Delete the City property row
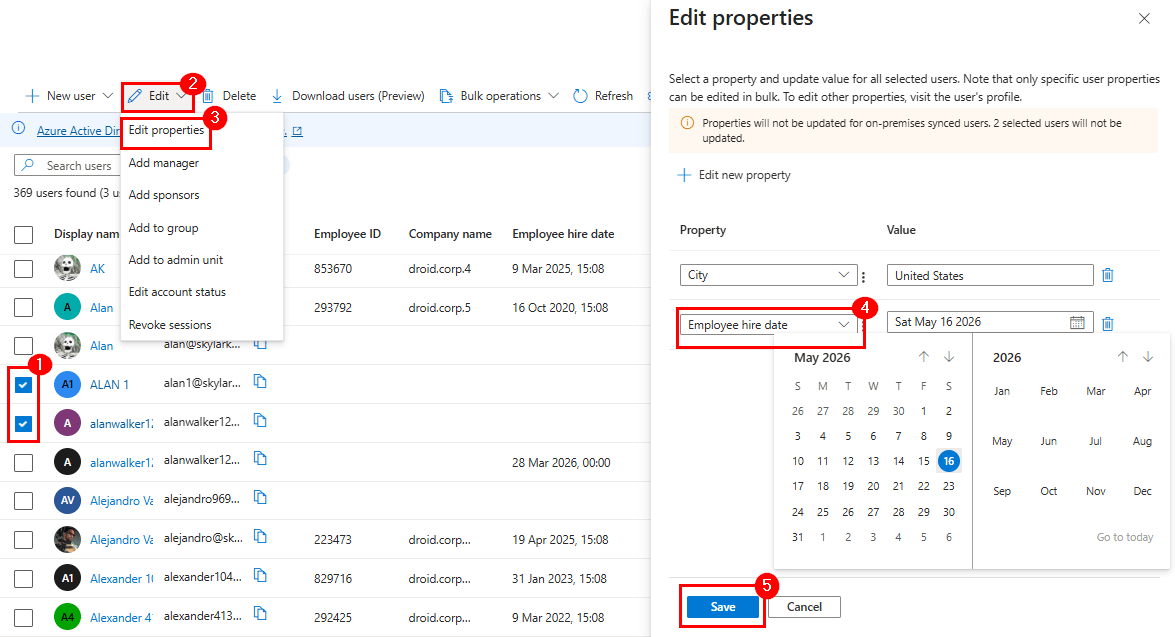The width and height of the screenshot is (1175, 637). pyautogui.click(x=1108, y=275)
